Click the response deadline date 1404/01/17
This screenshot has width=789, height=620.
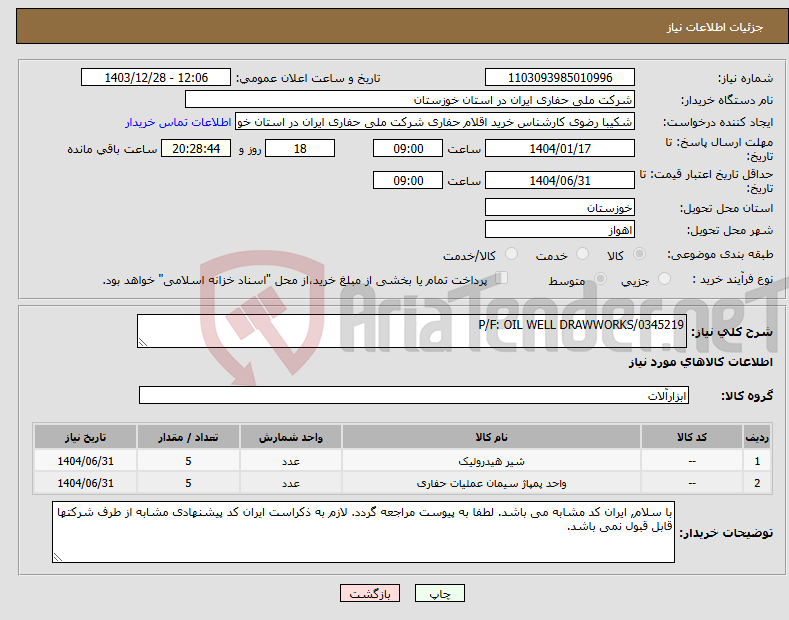[x=560, y=148]
